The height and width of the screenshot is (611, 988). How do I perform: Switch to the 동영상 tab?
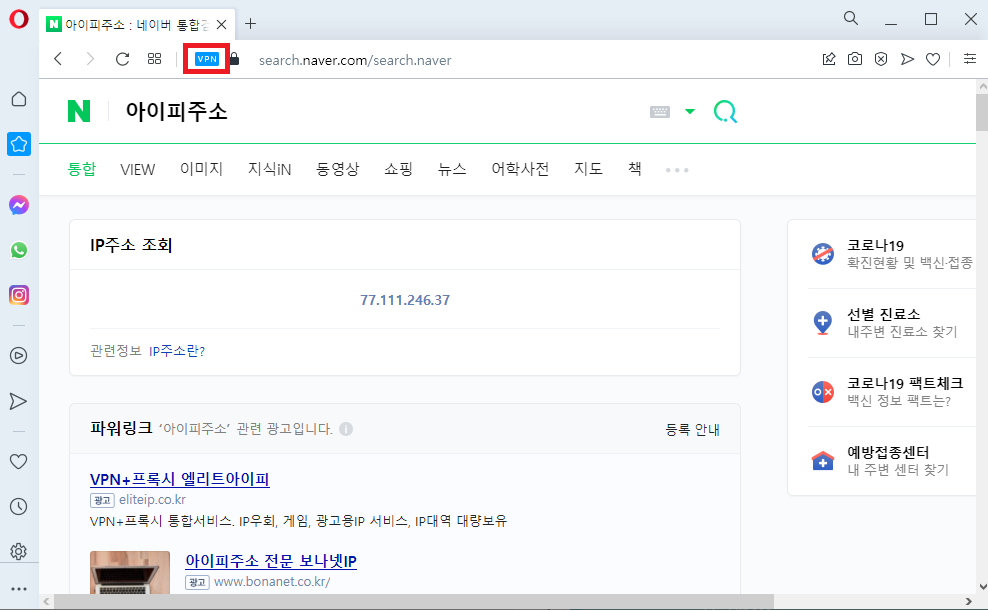click(338, 169)
